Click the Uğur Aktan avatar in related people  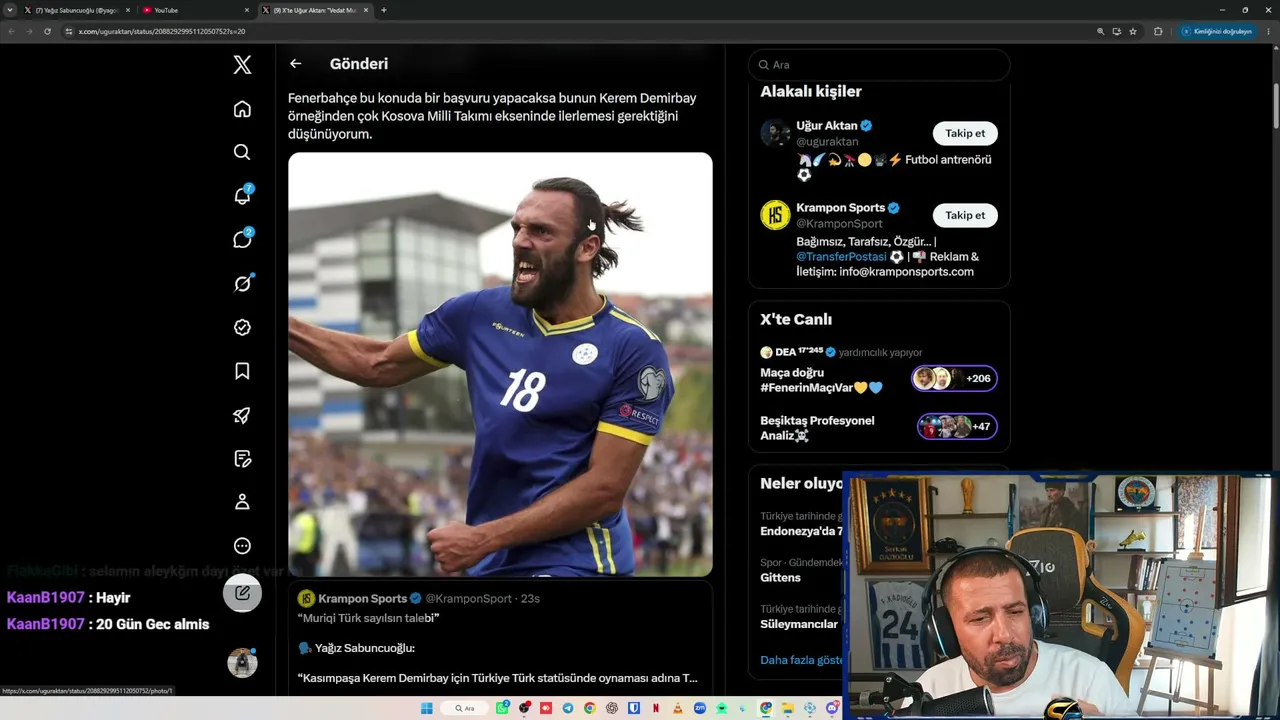tap(775, 133)
